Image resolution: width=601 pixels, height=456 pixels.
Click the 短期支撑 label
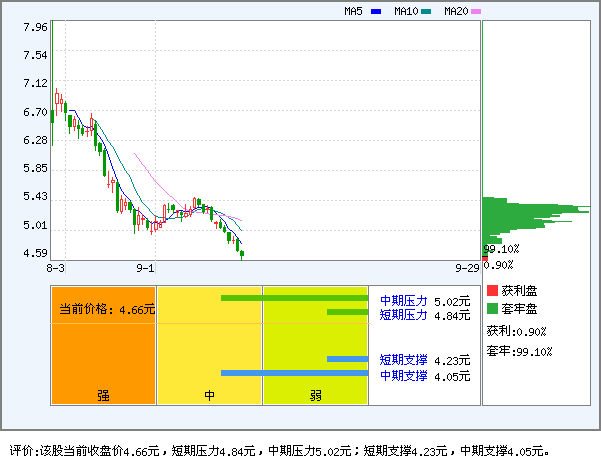(x=404, y=360)
